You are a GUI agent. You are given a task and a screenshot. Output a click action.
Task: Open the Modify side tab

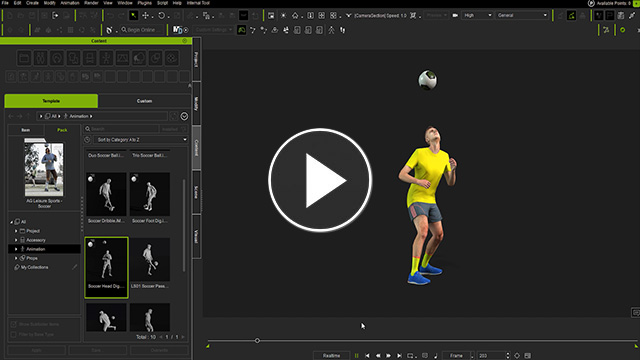click(196, 104)
